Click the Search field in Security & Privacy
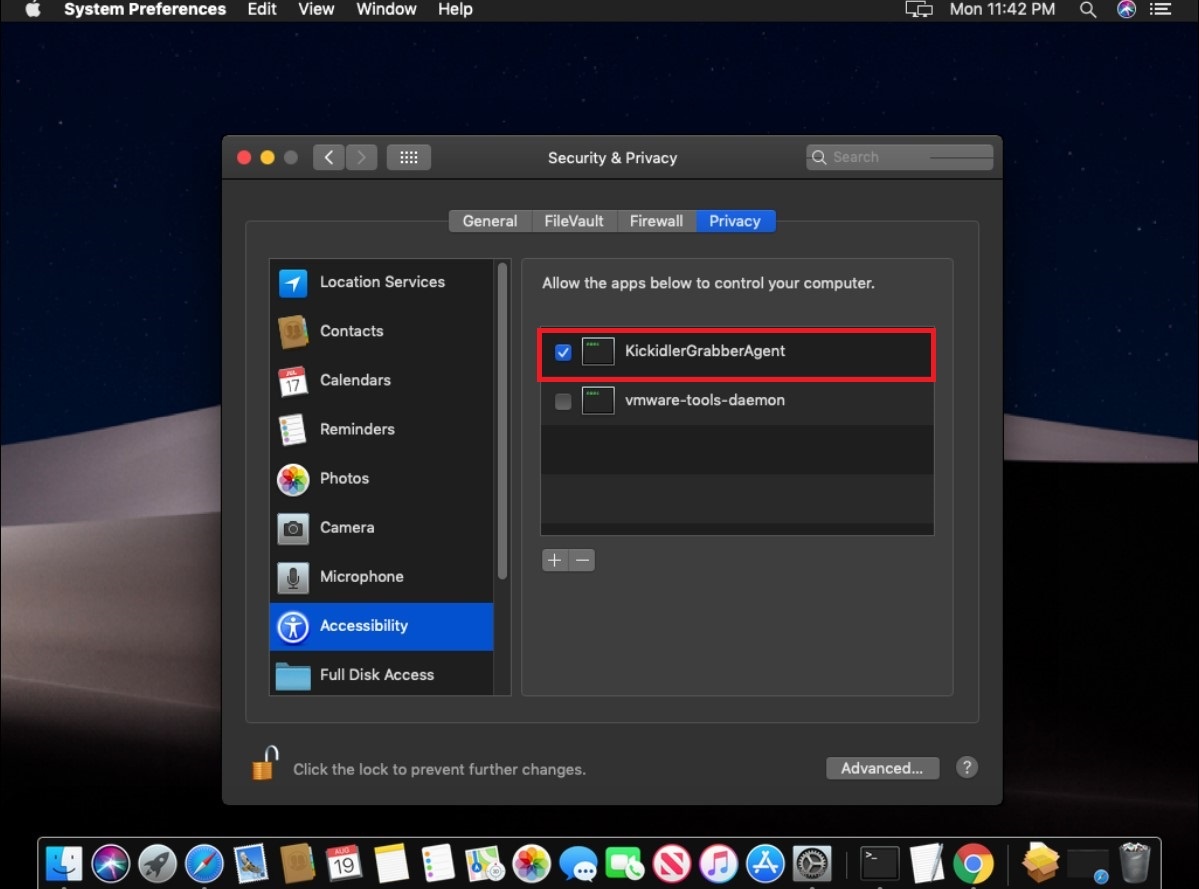 (x=899, y=157)
